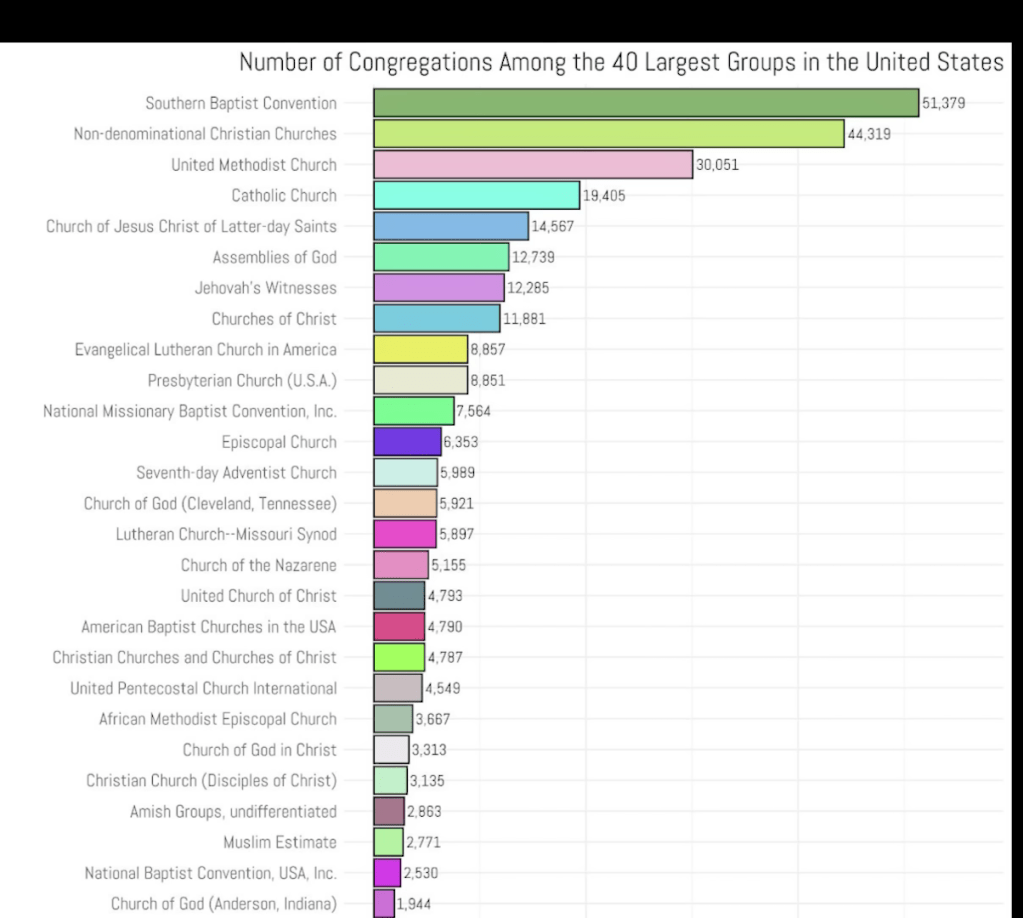Click the Catholic Church turquoise bar
The image size is (1023, 918).
pyautogui.click(x=477, y=195)
